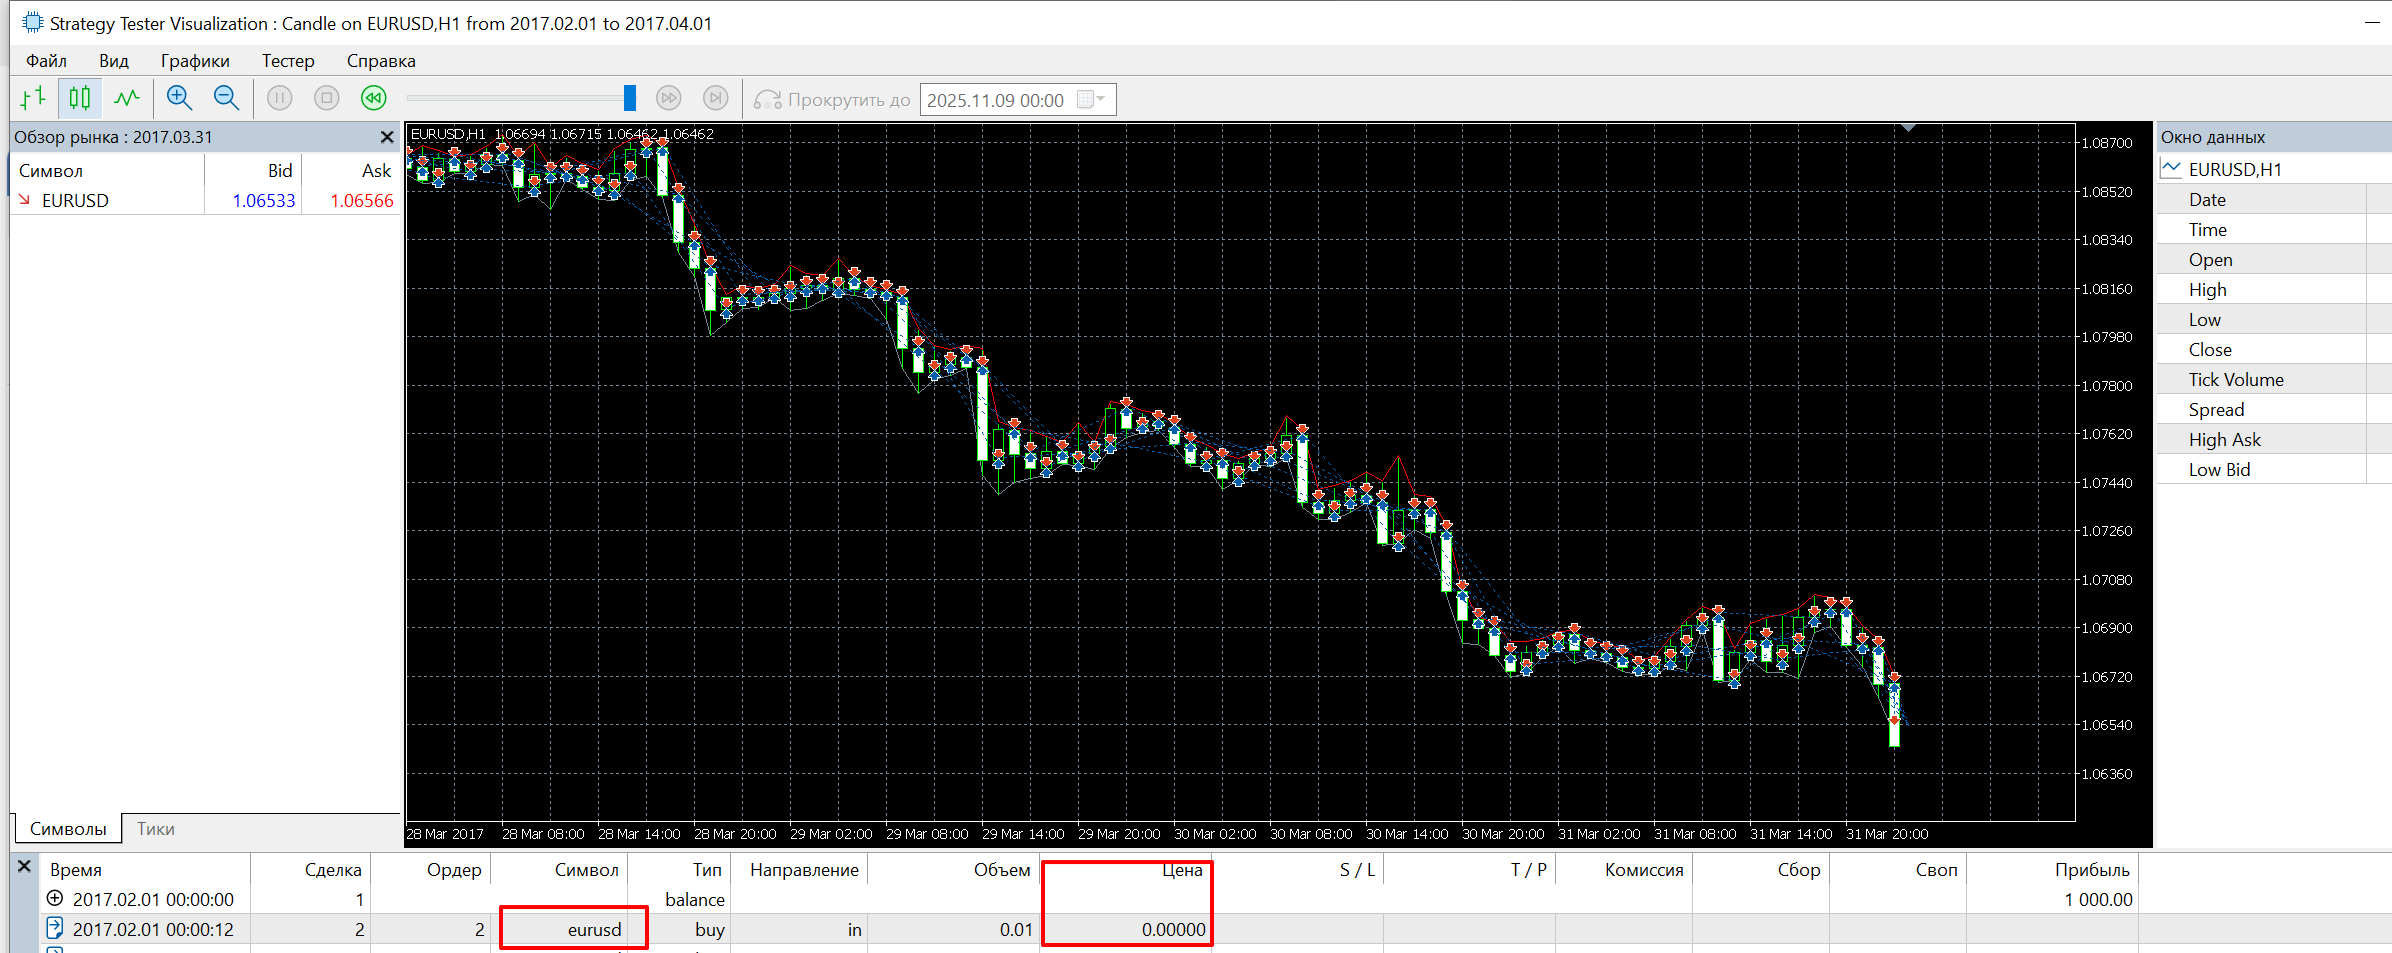Stop the strategy test

click(x=326, y=98)
